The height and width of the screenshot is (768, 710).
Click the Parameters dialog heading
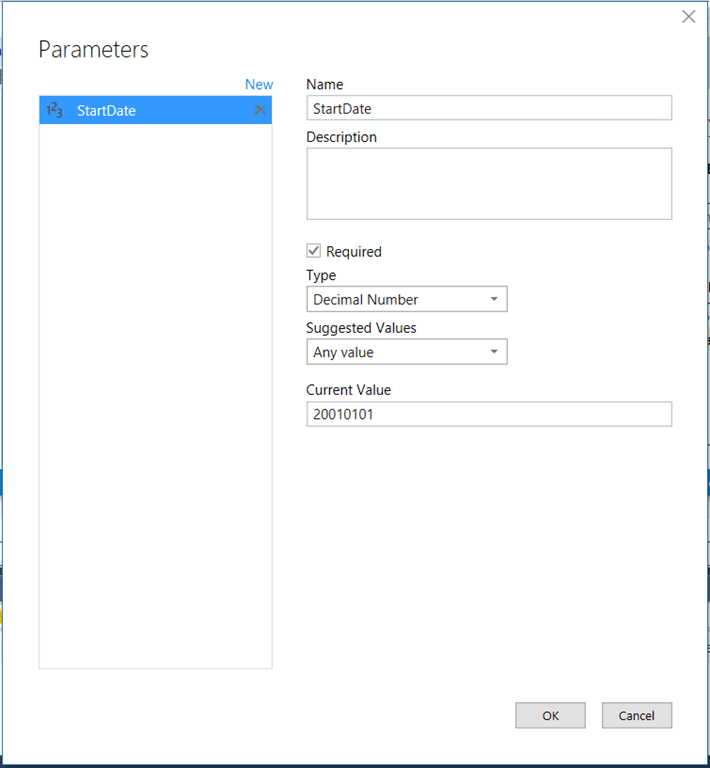[94, 49]
